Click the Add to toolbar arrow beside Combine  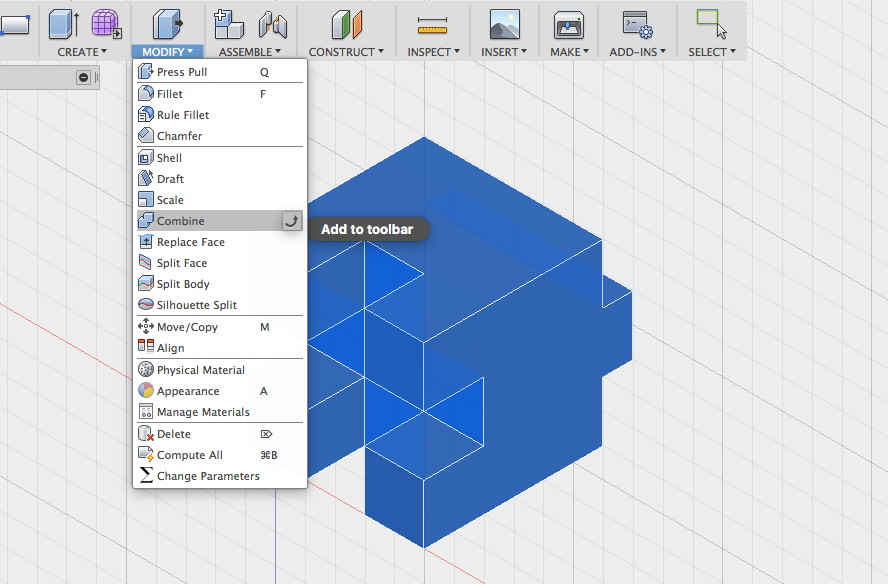291,221
